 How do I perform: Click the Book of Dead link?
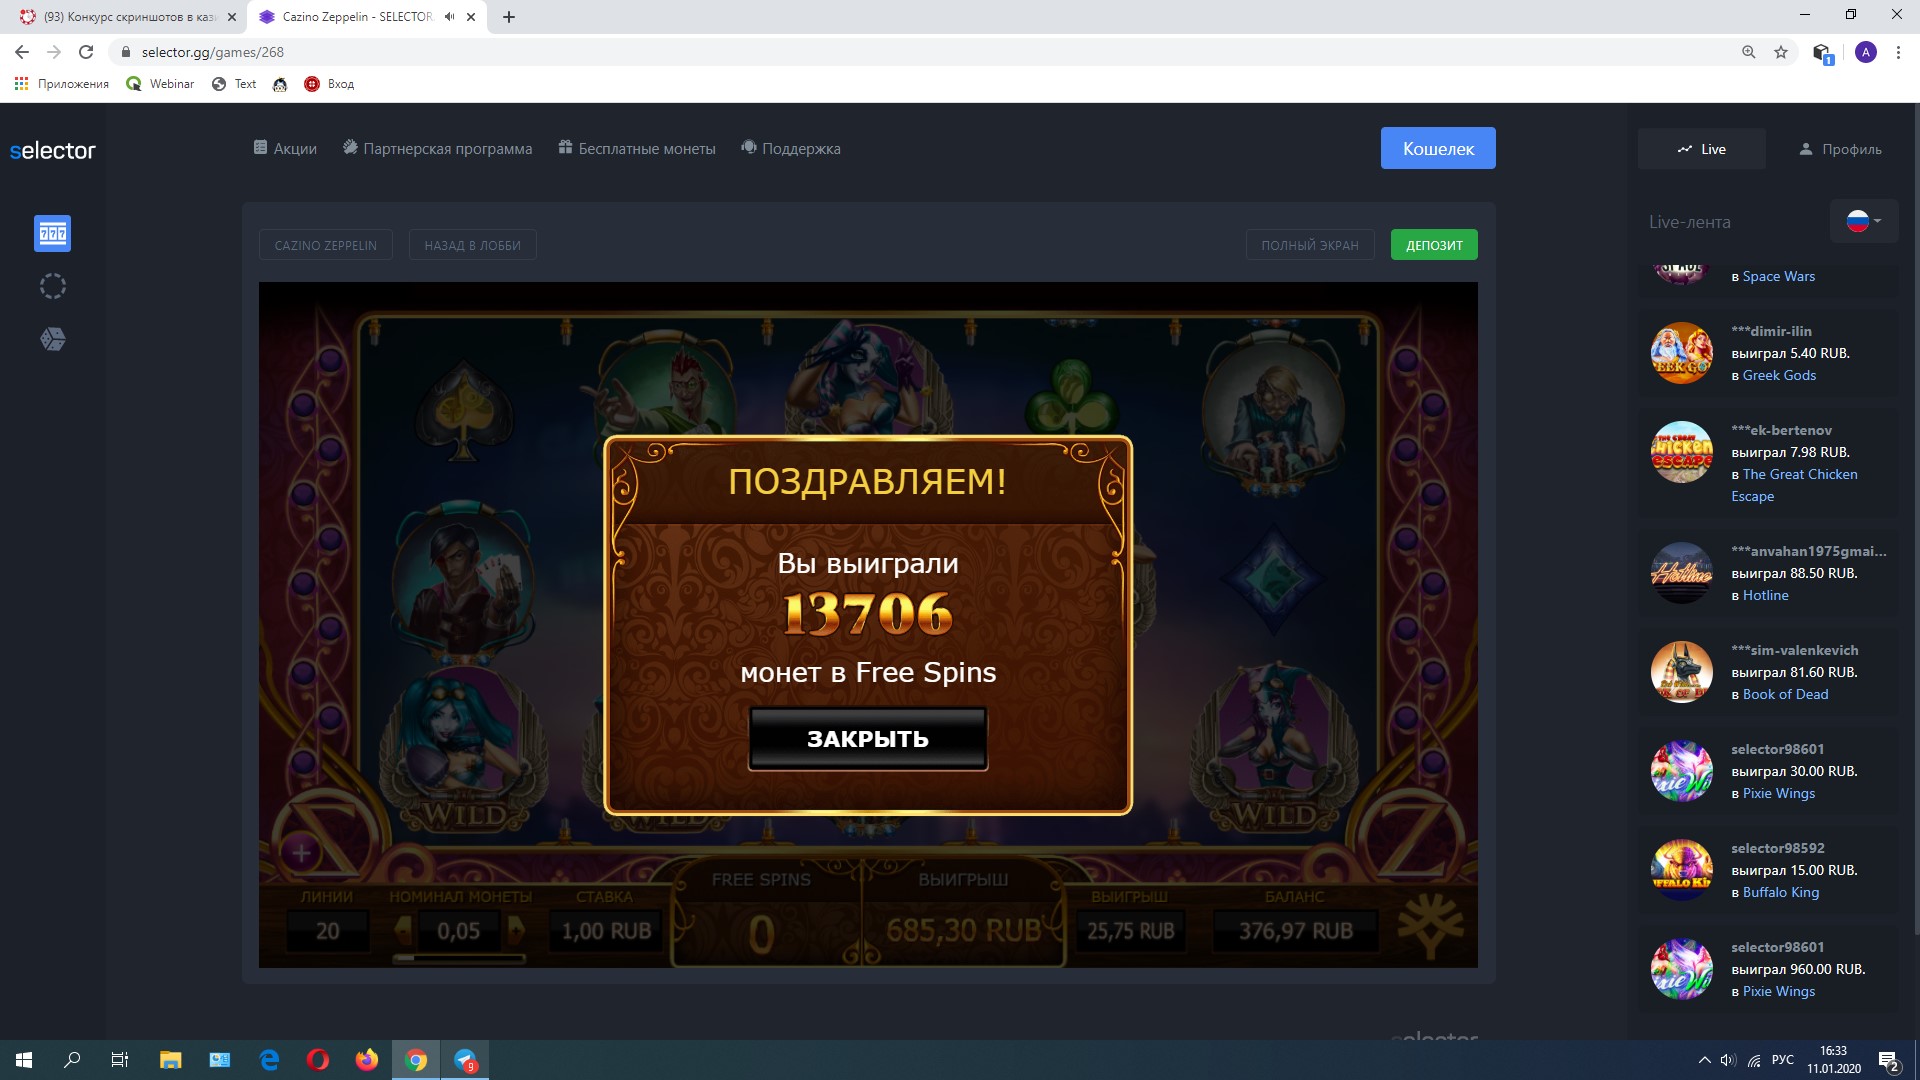coord(1785,694)
